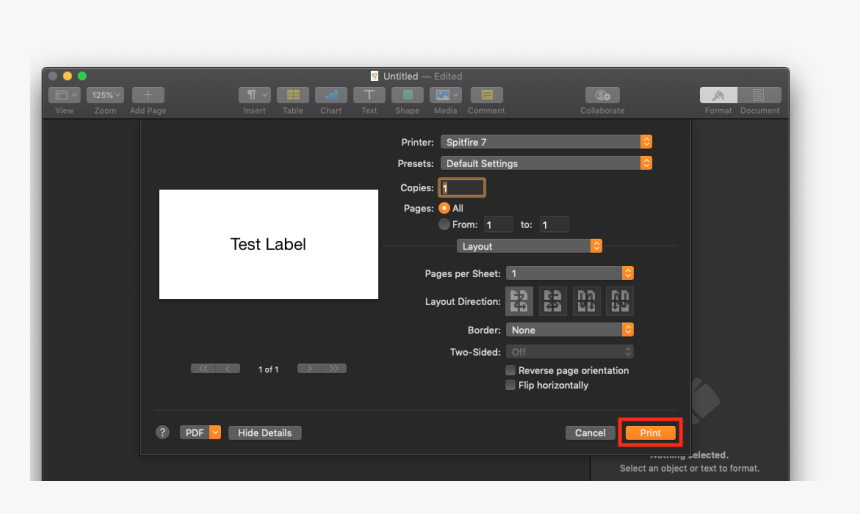This screenshot has height=514, width=860.
Task: Click the Test Label print preview
Action: (x=268, y=245)
